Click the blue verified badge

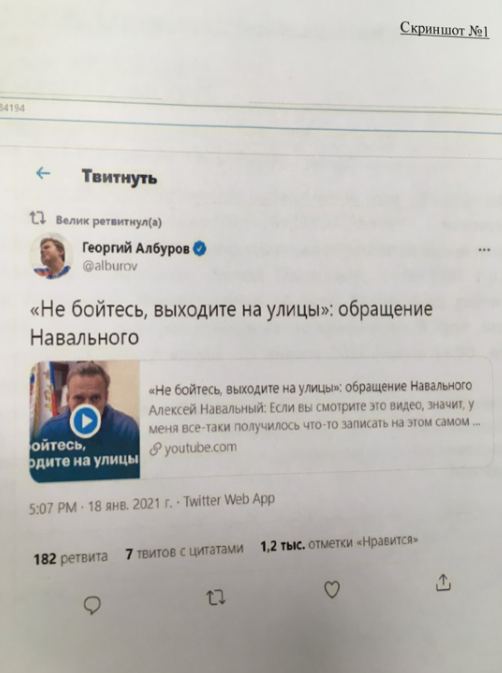coord(200,249)
